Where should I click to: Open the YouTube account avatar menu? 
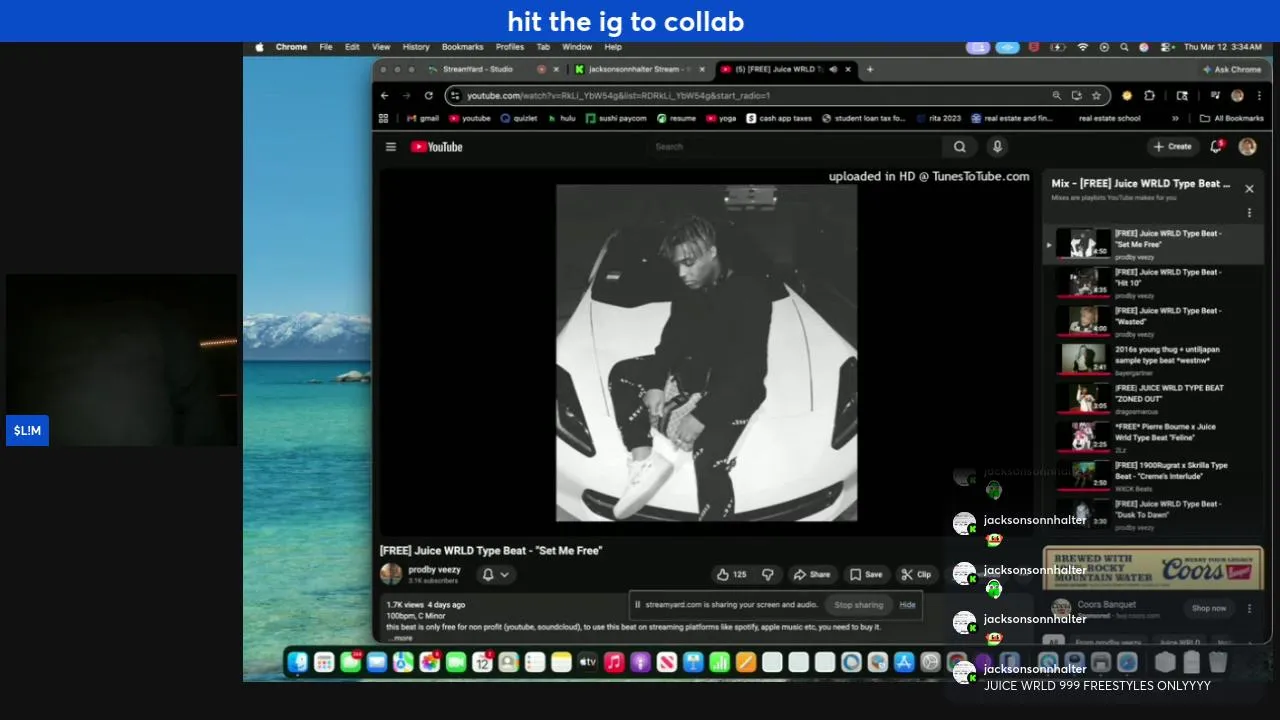1247,146
